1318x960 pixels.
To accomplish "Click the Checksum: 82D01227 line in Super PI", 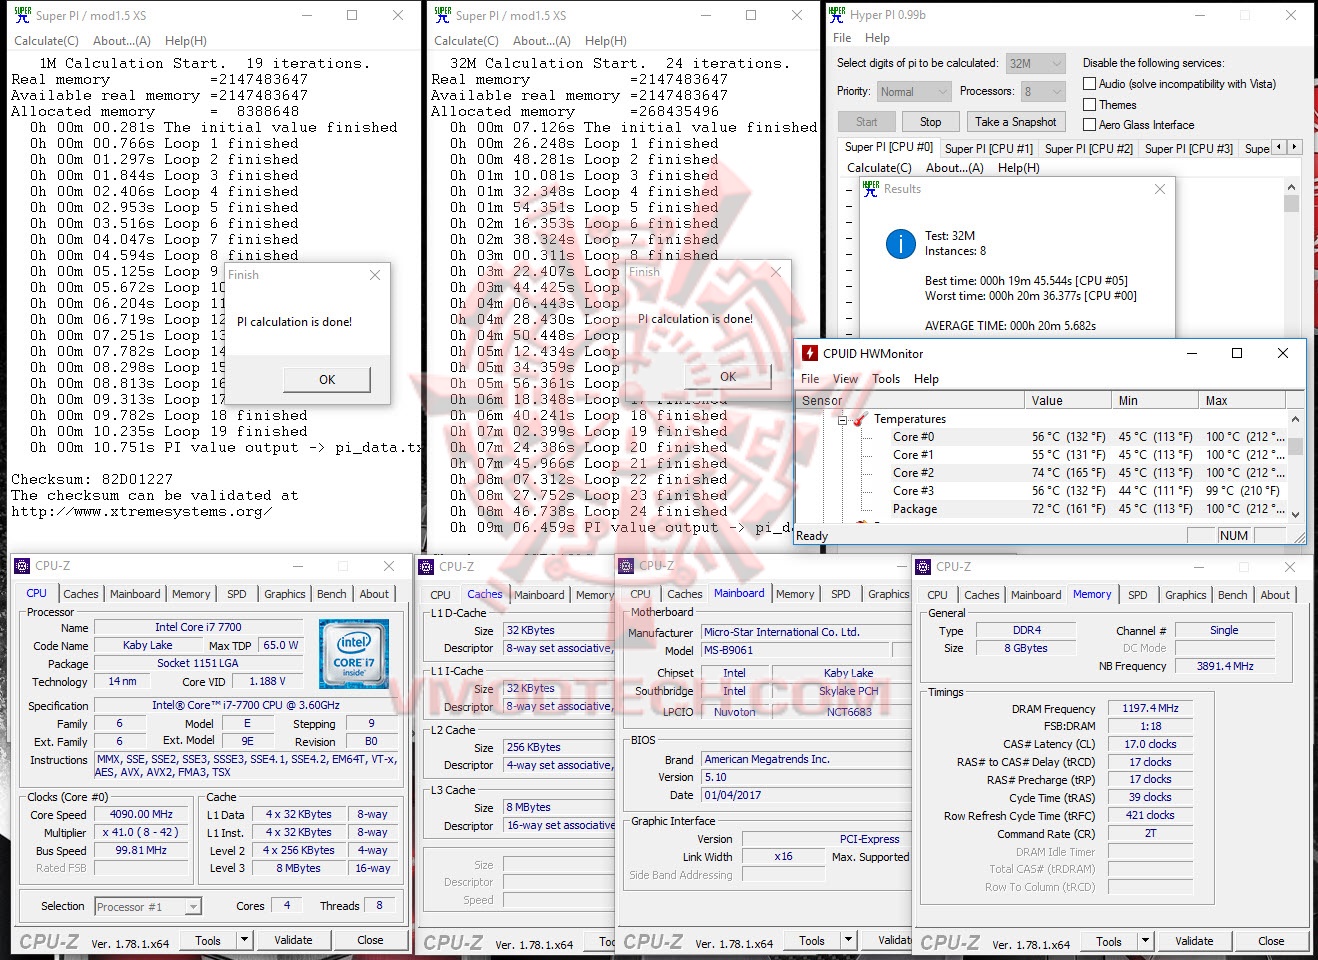I will pyautogui.click(x=92, y=479).
